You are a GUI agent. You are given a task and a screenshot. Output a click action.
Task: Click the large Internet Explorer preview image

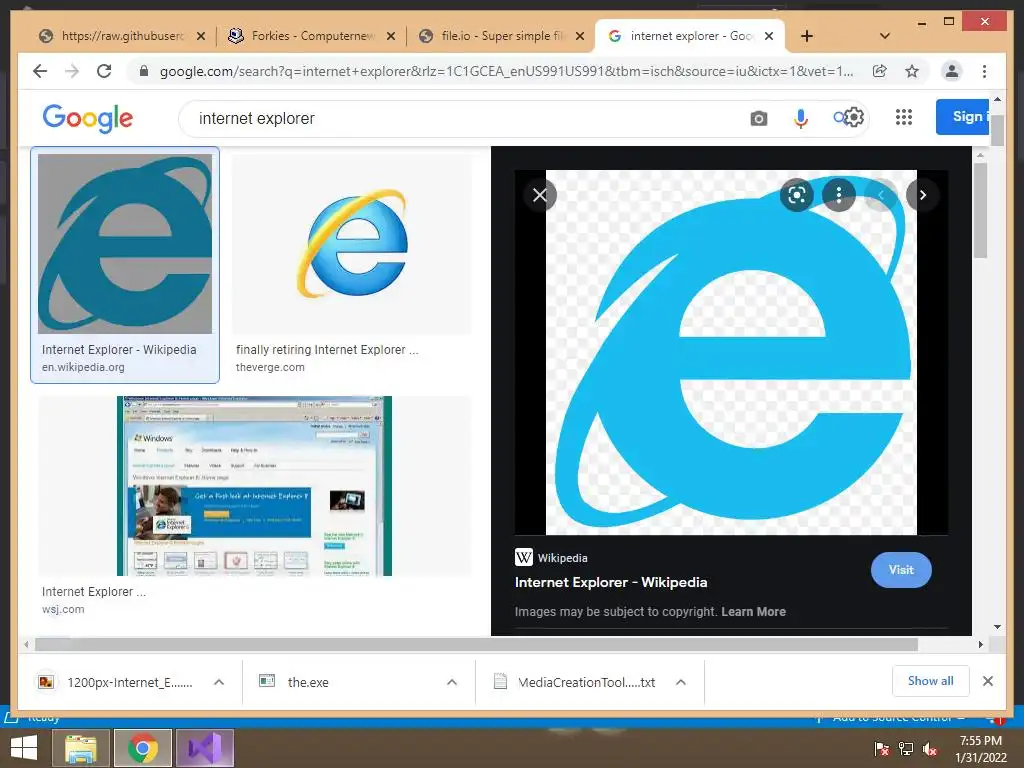click(731, 352)
